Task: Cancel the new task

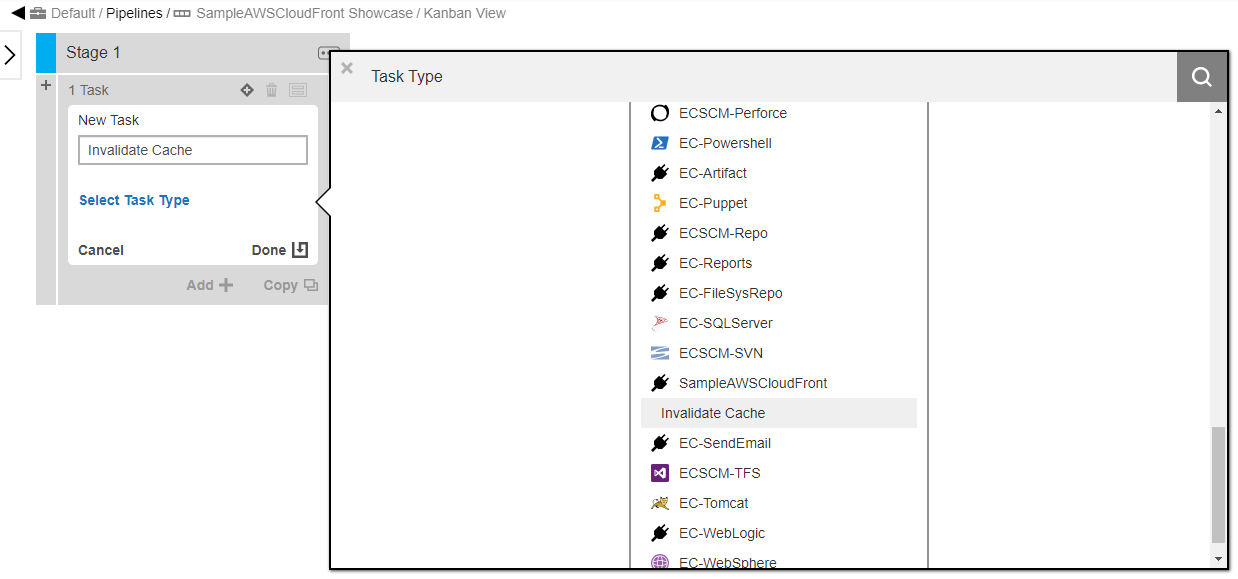Action: coord(101,250)
